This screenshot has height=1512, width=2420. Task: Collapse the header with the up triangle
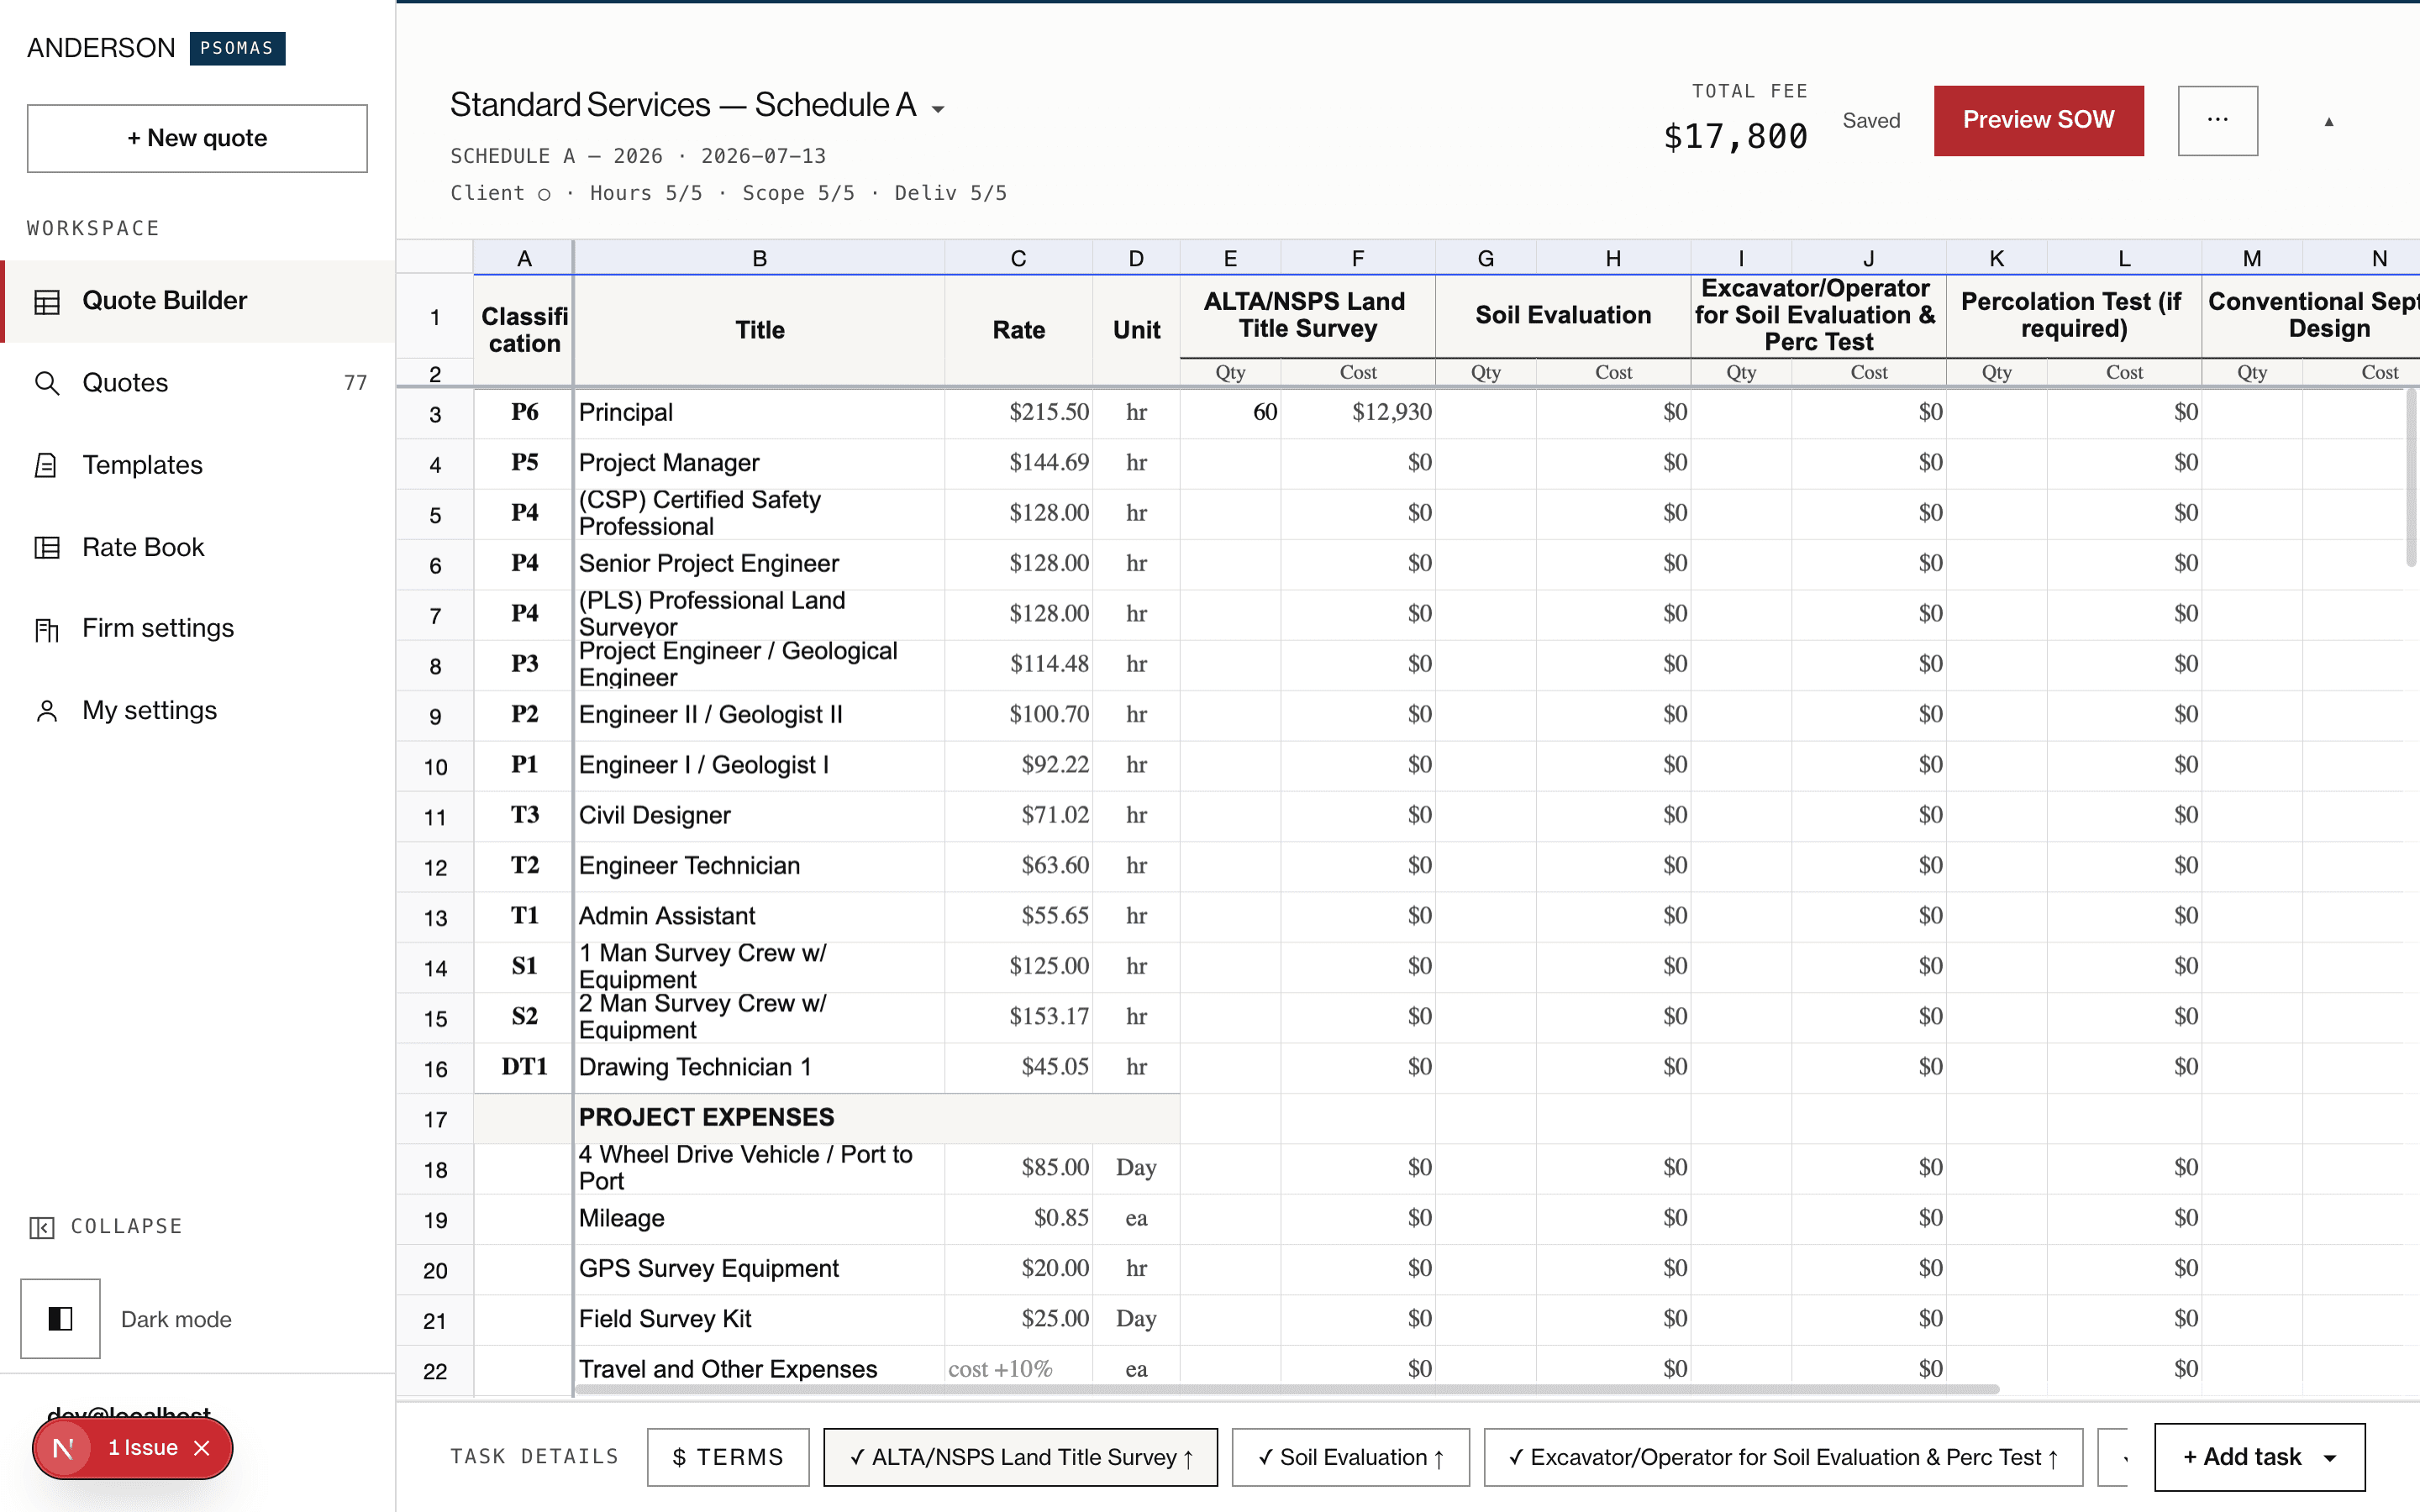(2329, 121)
